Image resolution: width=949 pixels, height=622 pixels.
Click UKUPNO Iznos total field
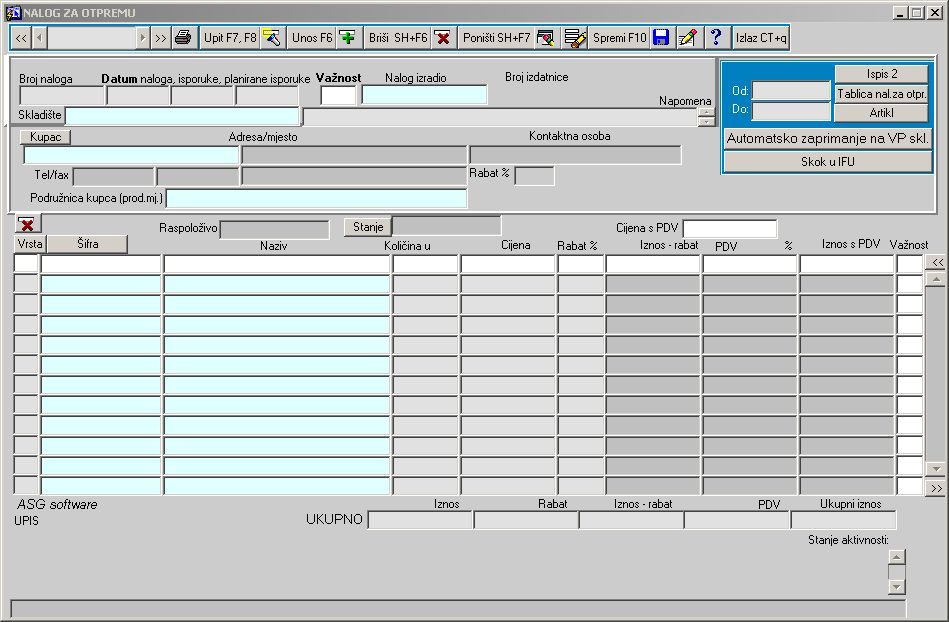(420, 520)
